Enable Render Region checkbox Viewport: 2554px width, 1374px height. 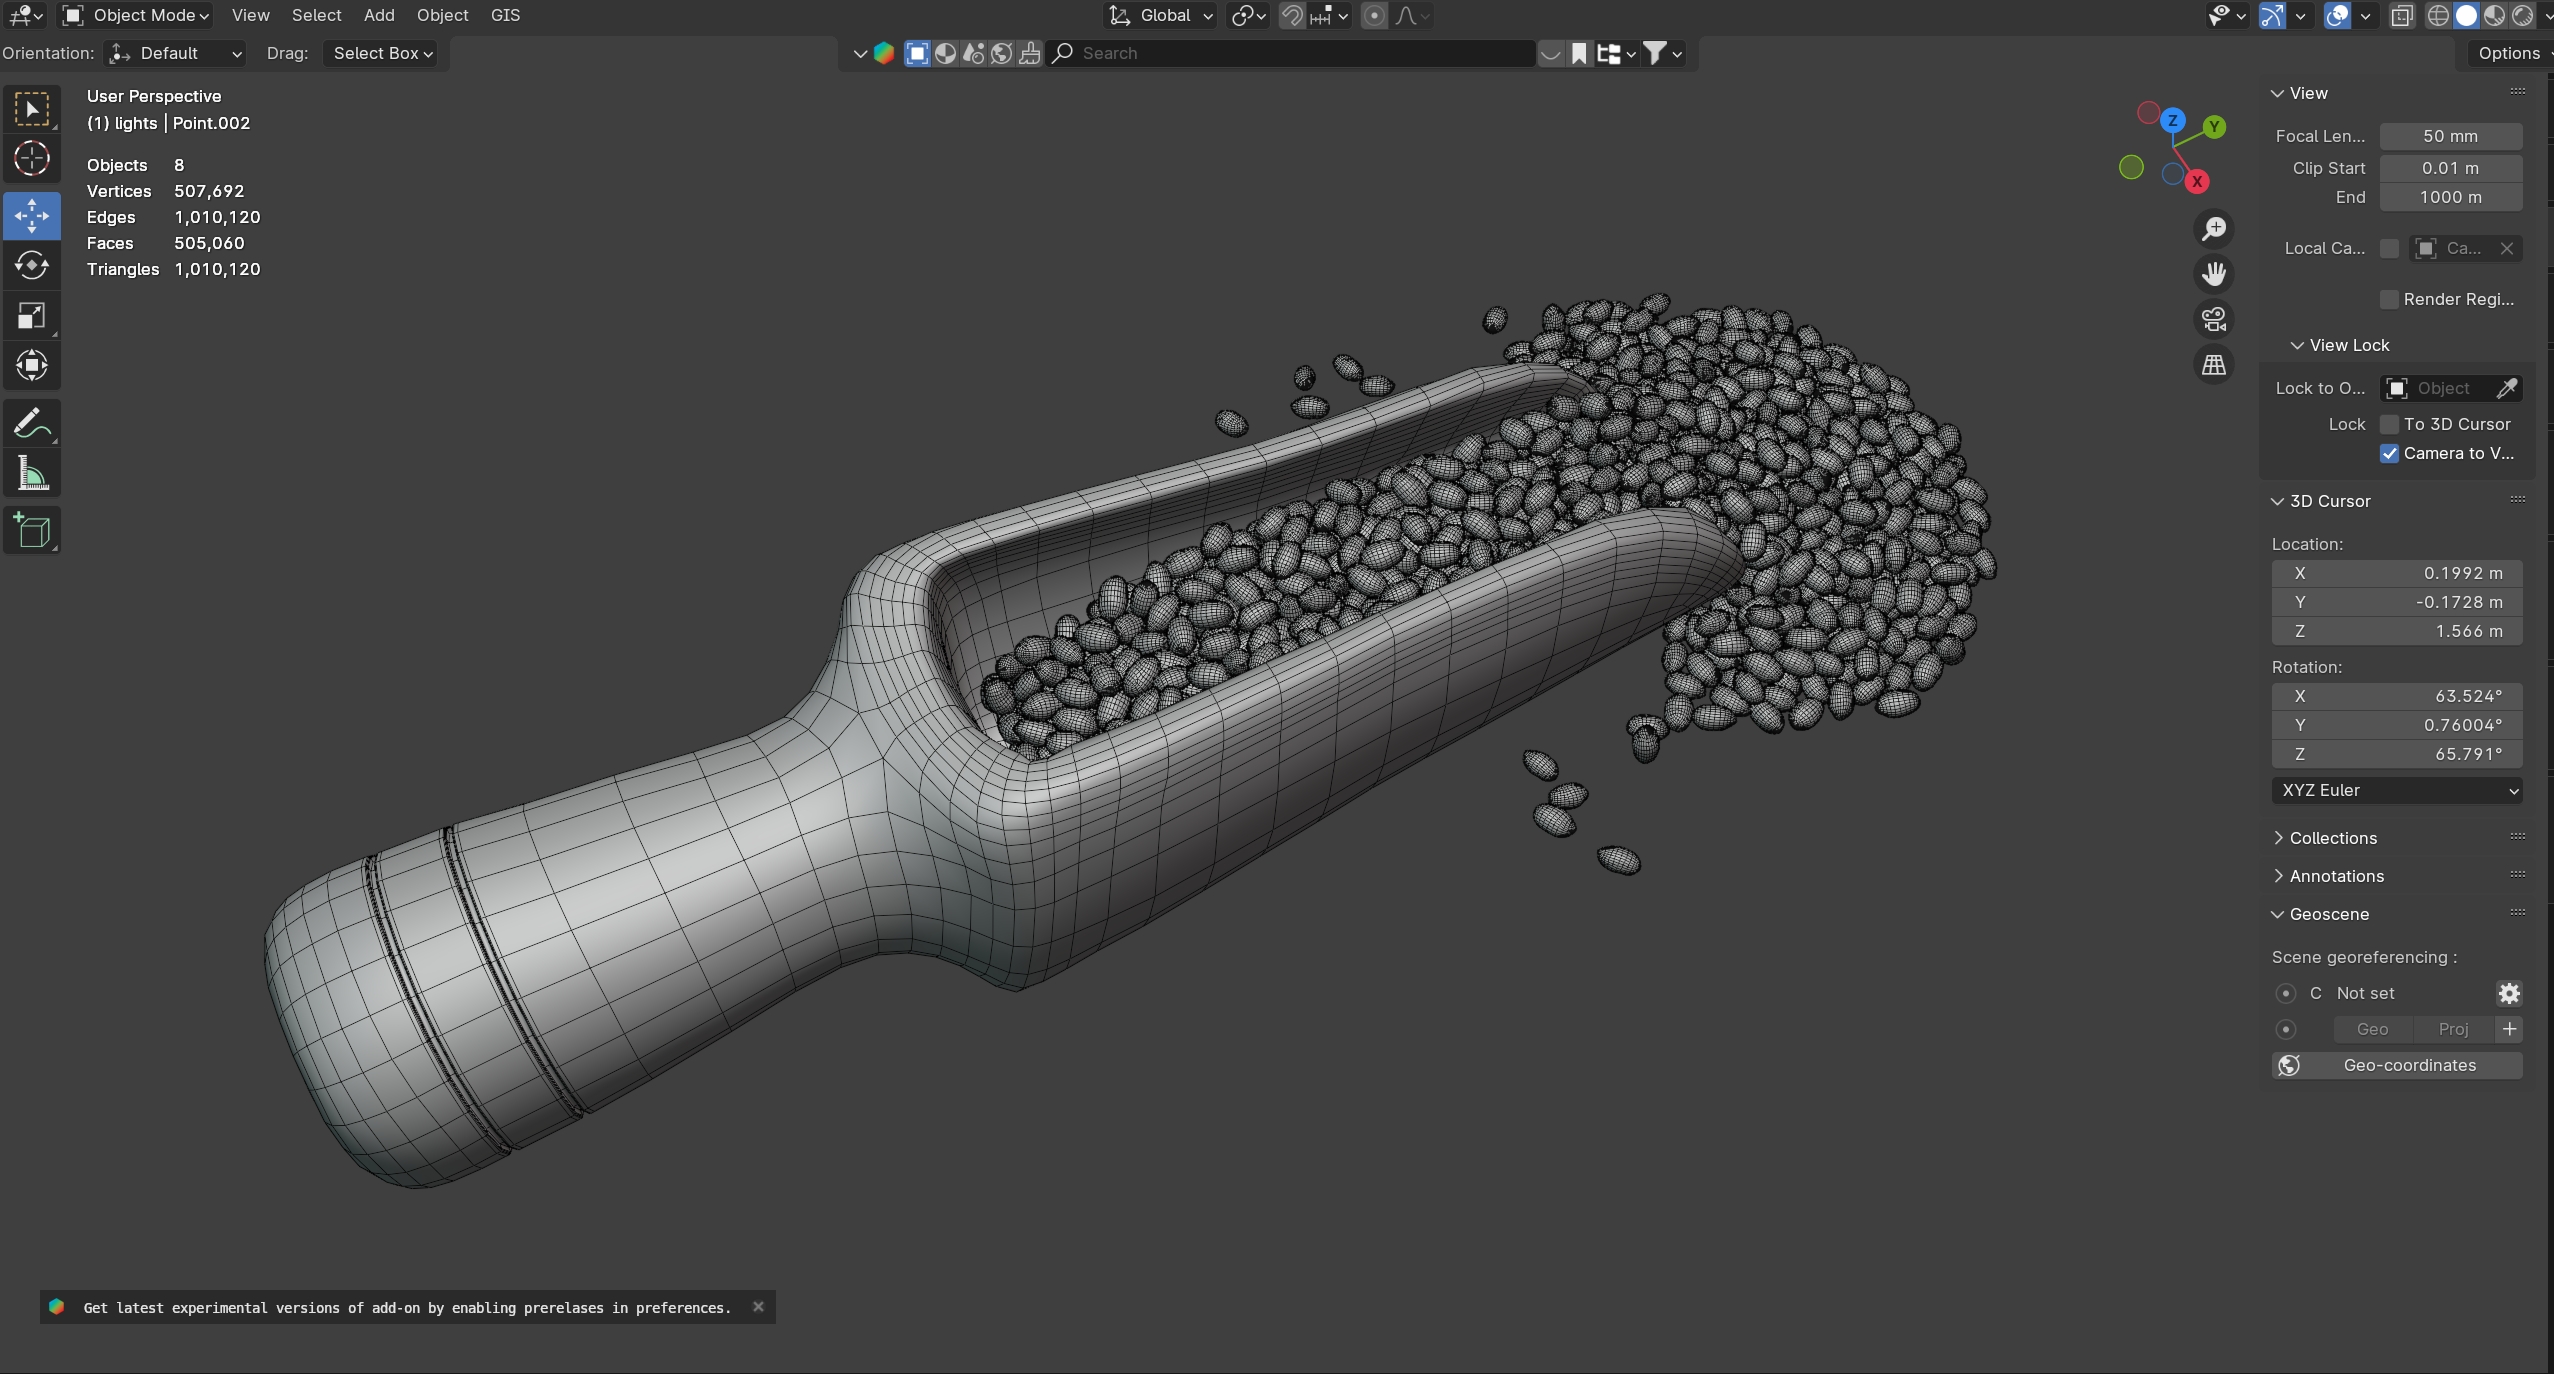click(2390, 299)
